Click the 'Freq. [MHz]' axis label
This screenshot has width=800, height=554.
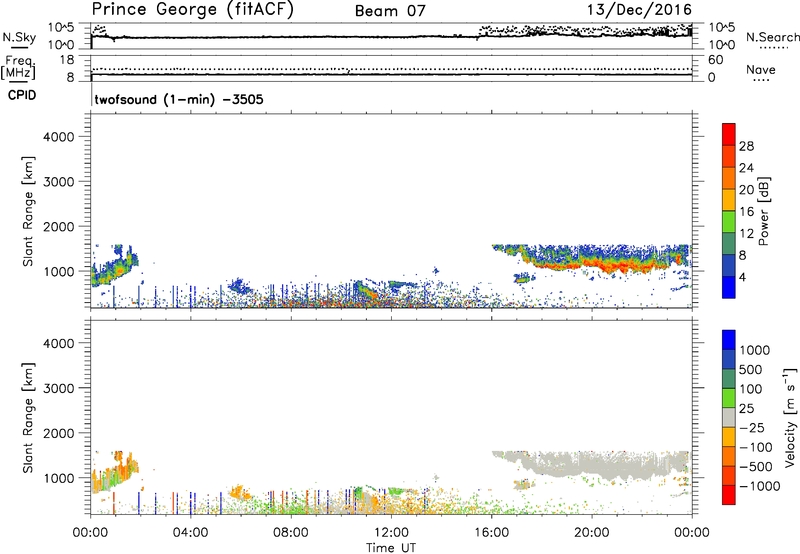tap(18, 67)
